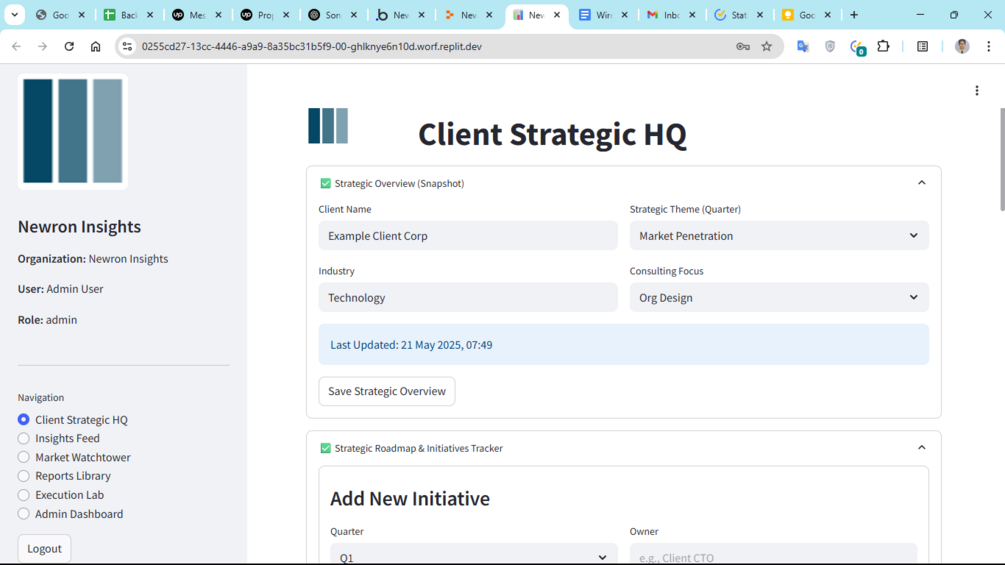Switch to the Inbox Gmail tab

tap(663, 15)
